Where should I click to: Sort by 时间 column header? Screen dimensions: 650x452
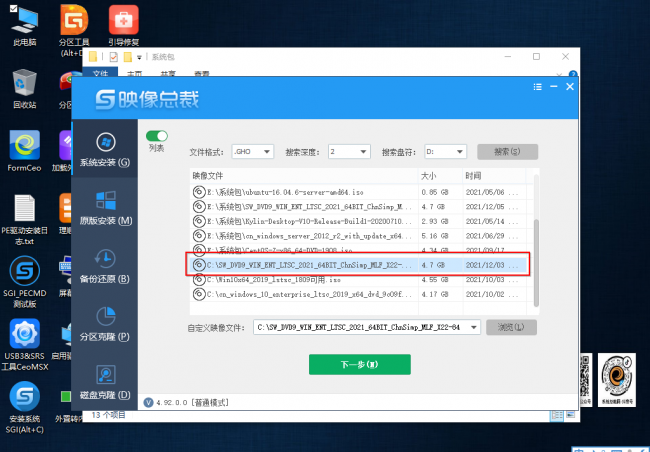[x=494, y=176]
